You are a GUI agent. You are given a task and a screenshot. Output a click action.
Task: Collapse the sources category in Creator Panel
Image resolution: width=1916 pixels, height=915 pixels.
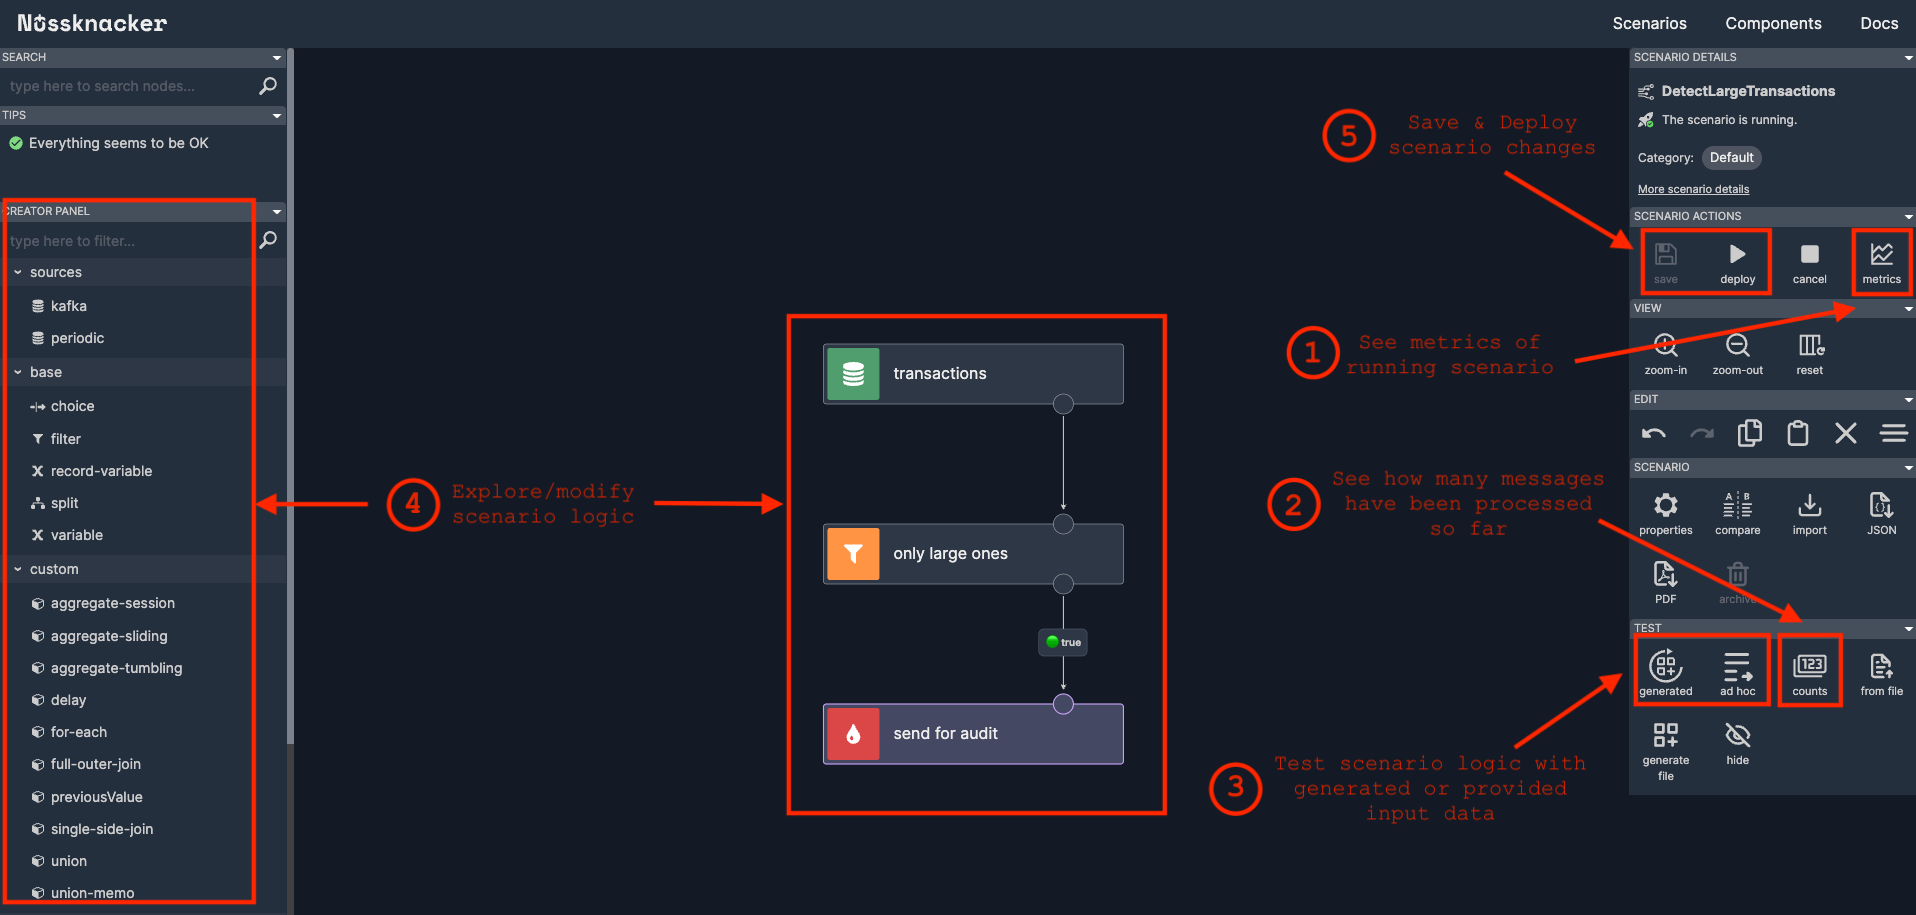16,272
